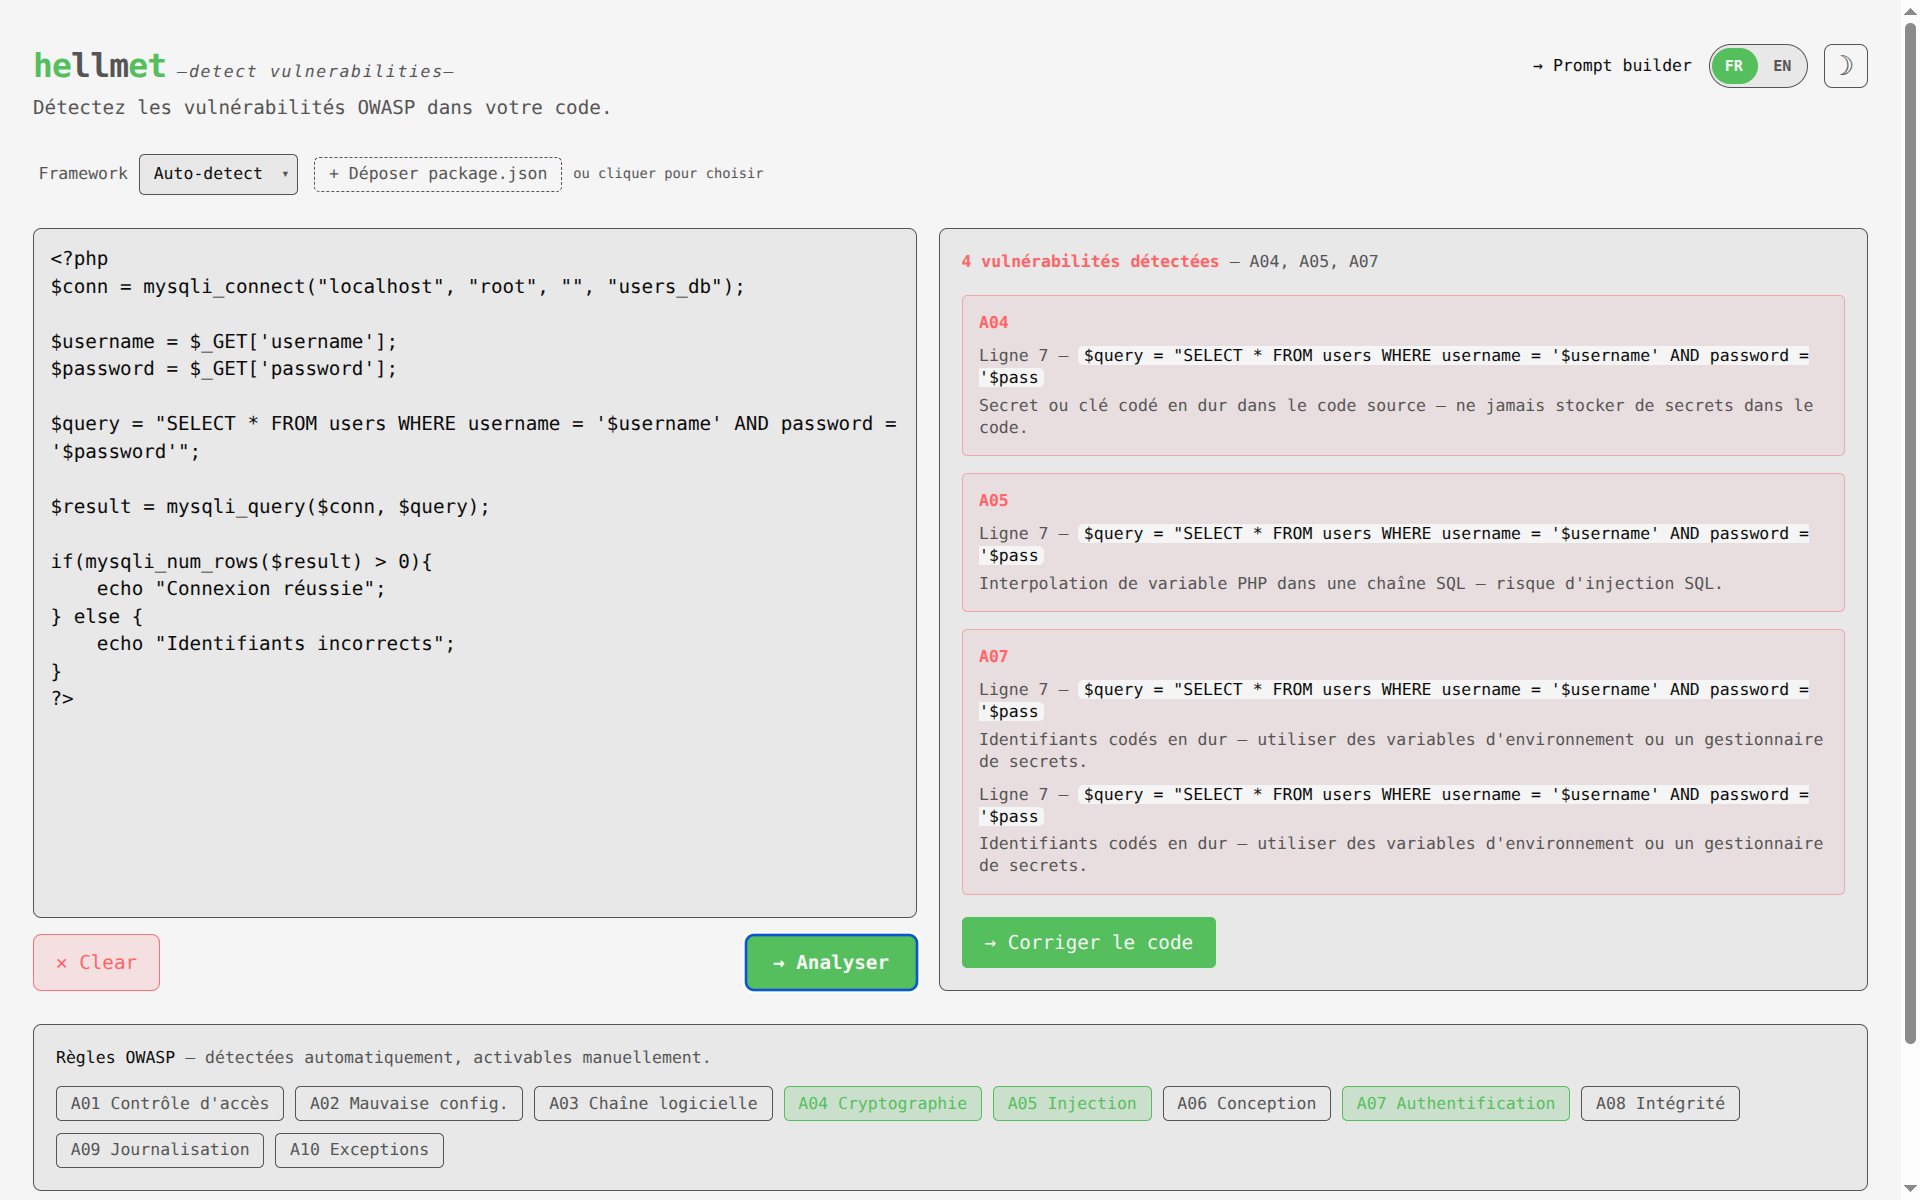Clear the code editor
1920x1200 pixels.
click(x=96, y=962)
